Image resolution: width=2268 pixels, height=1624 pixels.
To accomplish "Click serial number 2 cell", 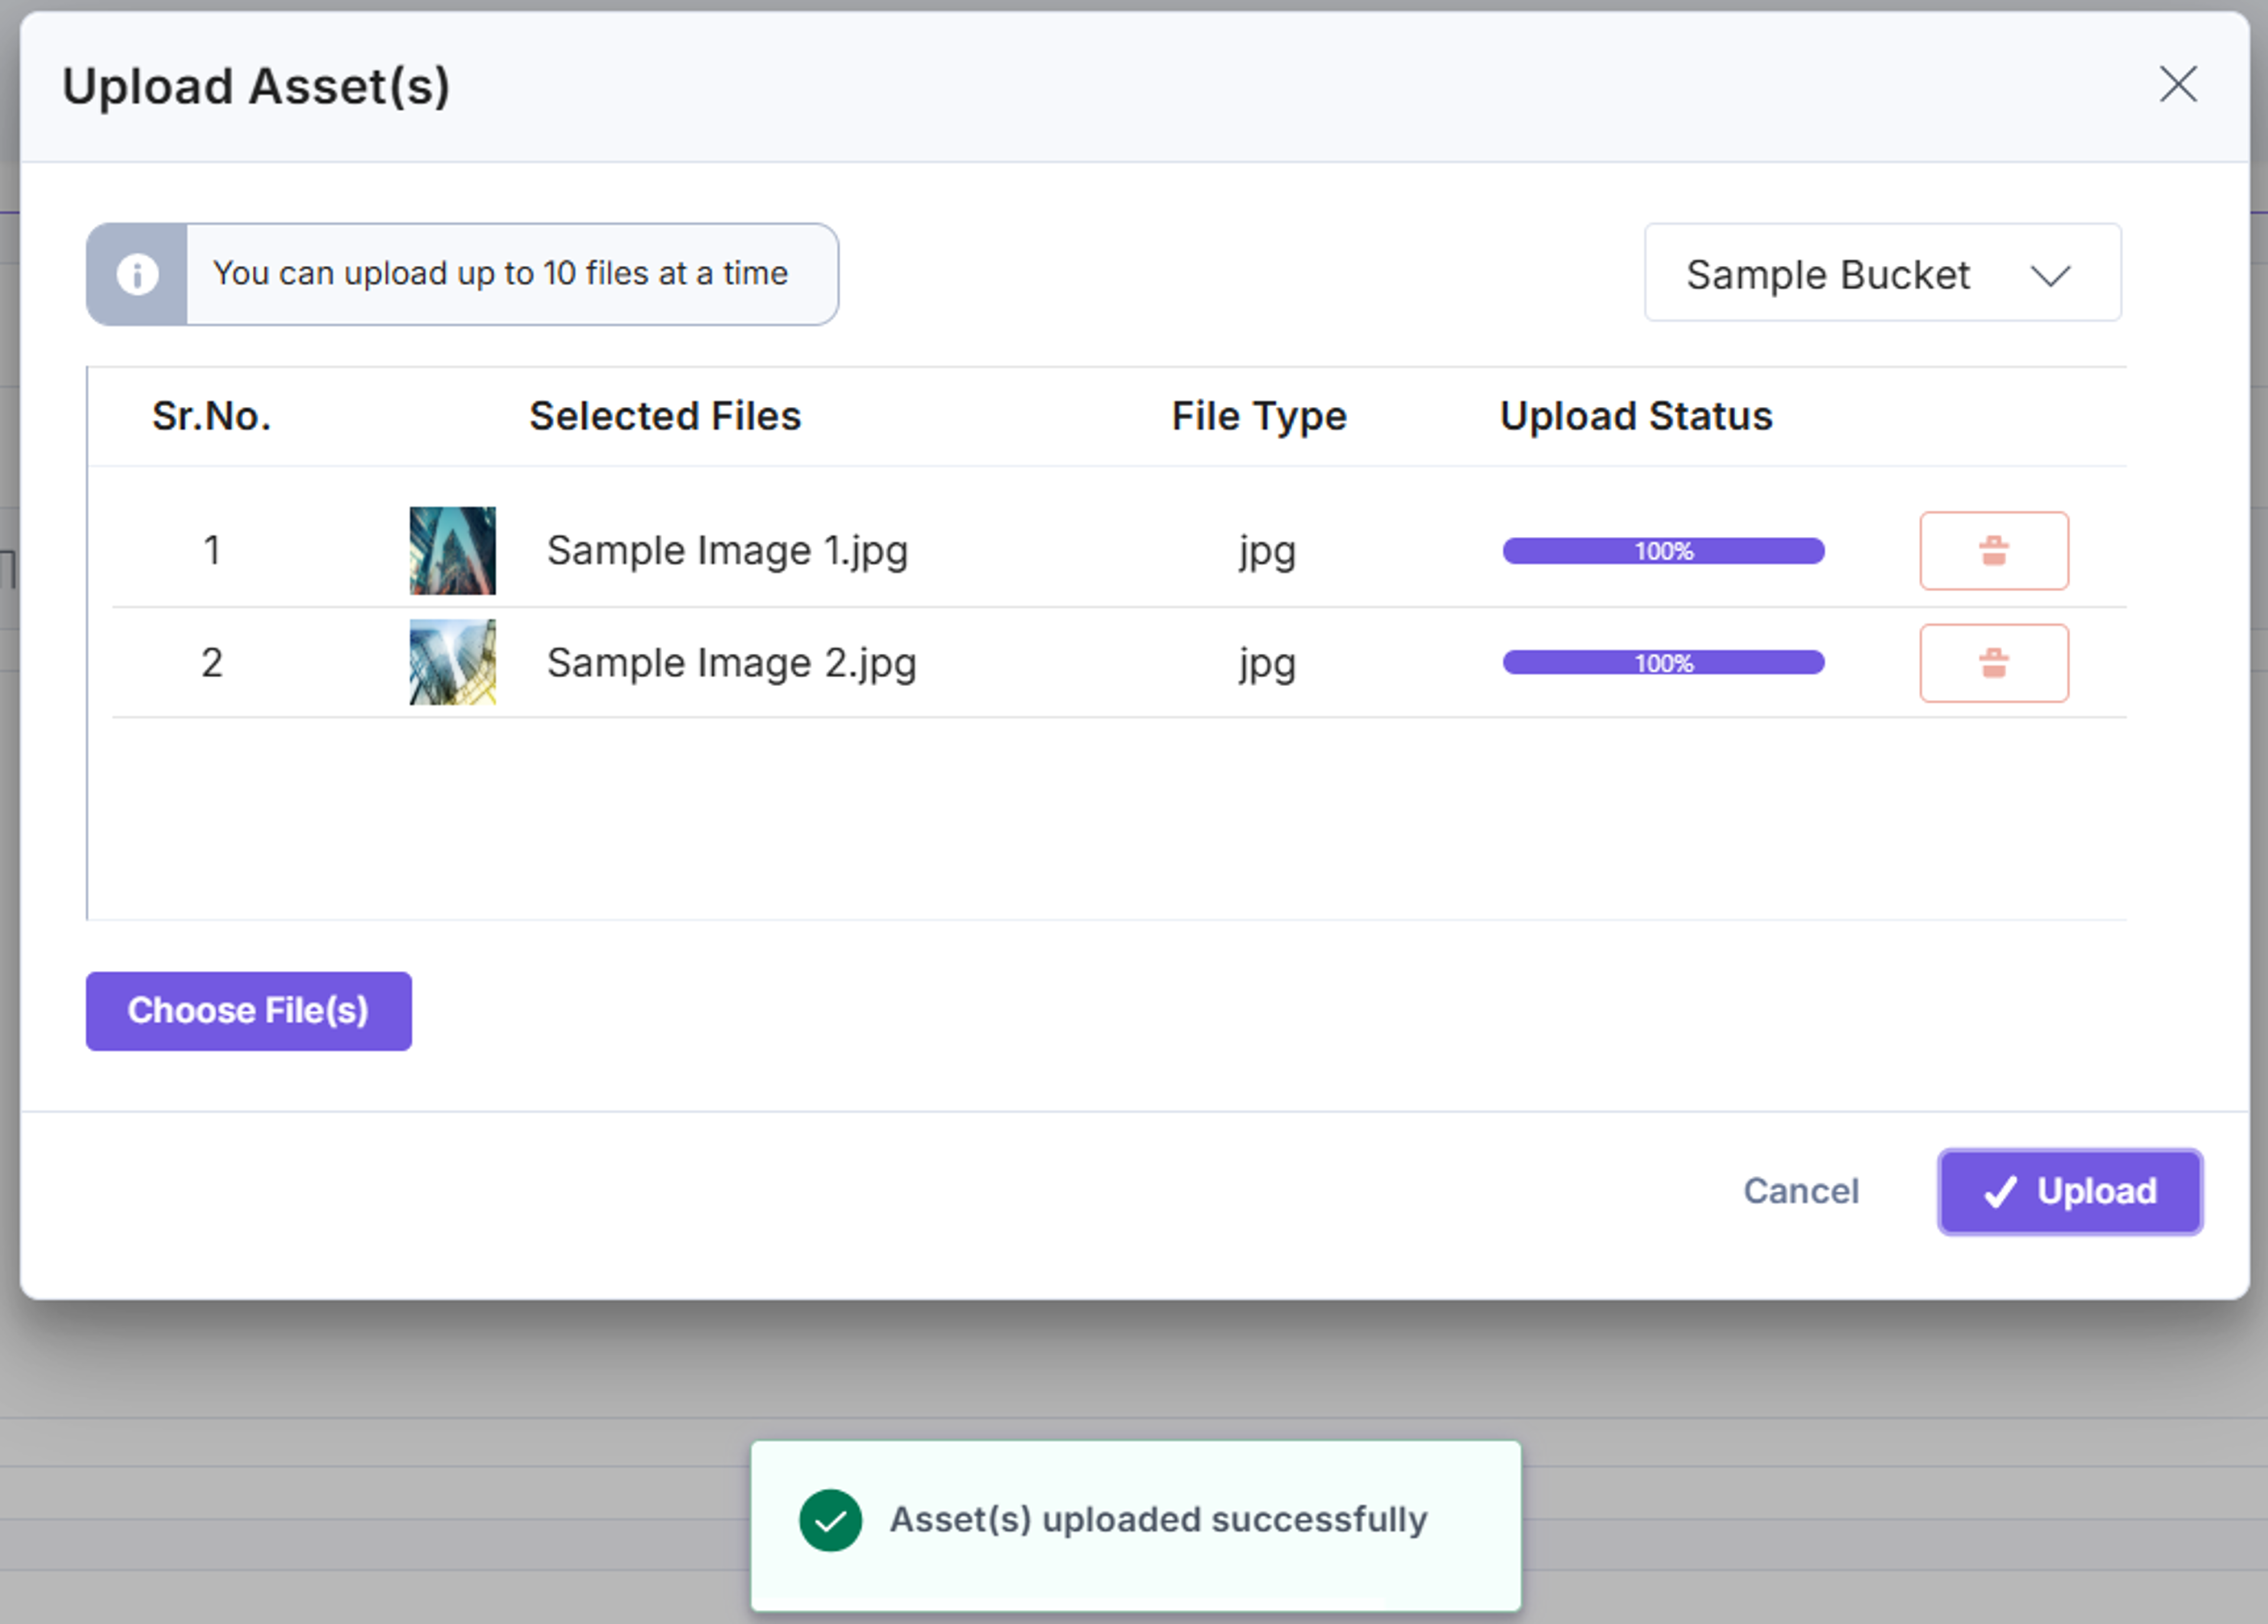I will pyautogui.click(x=212, y=663).
